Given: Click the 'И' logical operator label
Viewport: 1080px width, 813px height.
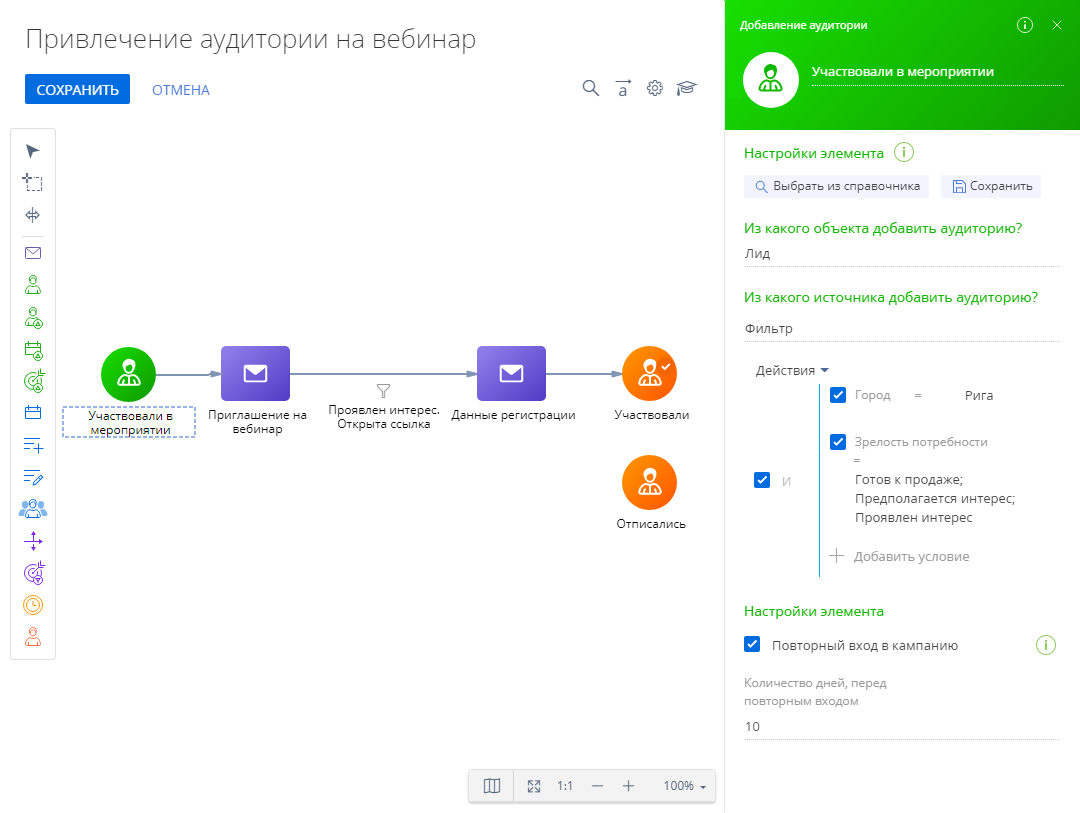Looking at the screenshot, I should (786, 481).
